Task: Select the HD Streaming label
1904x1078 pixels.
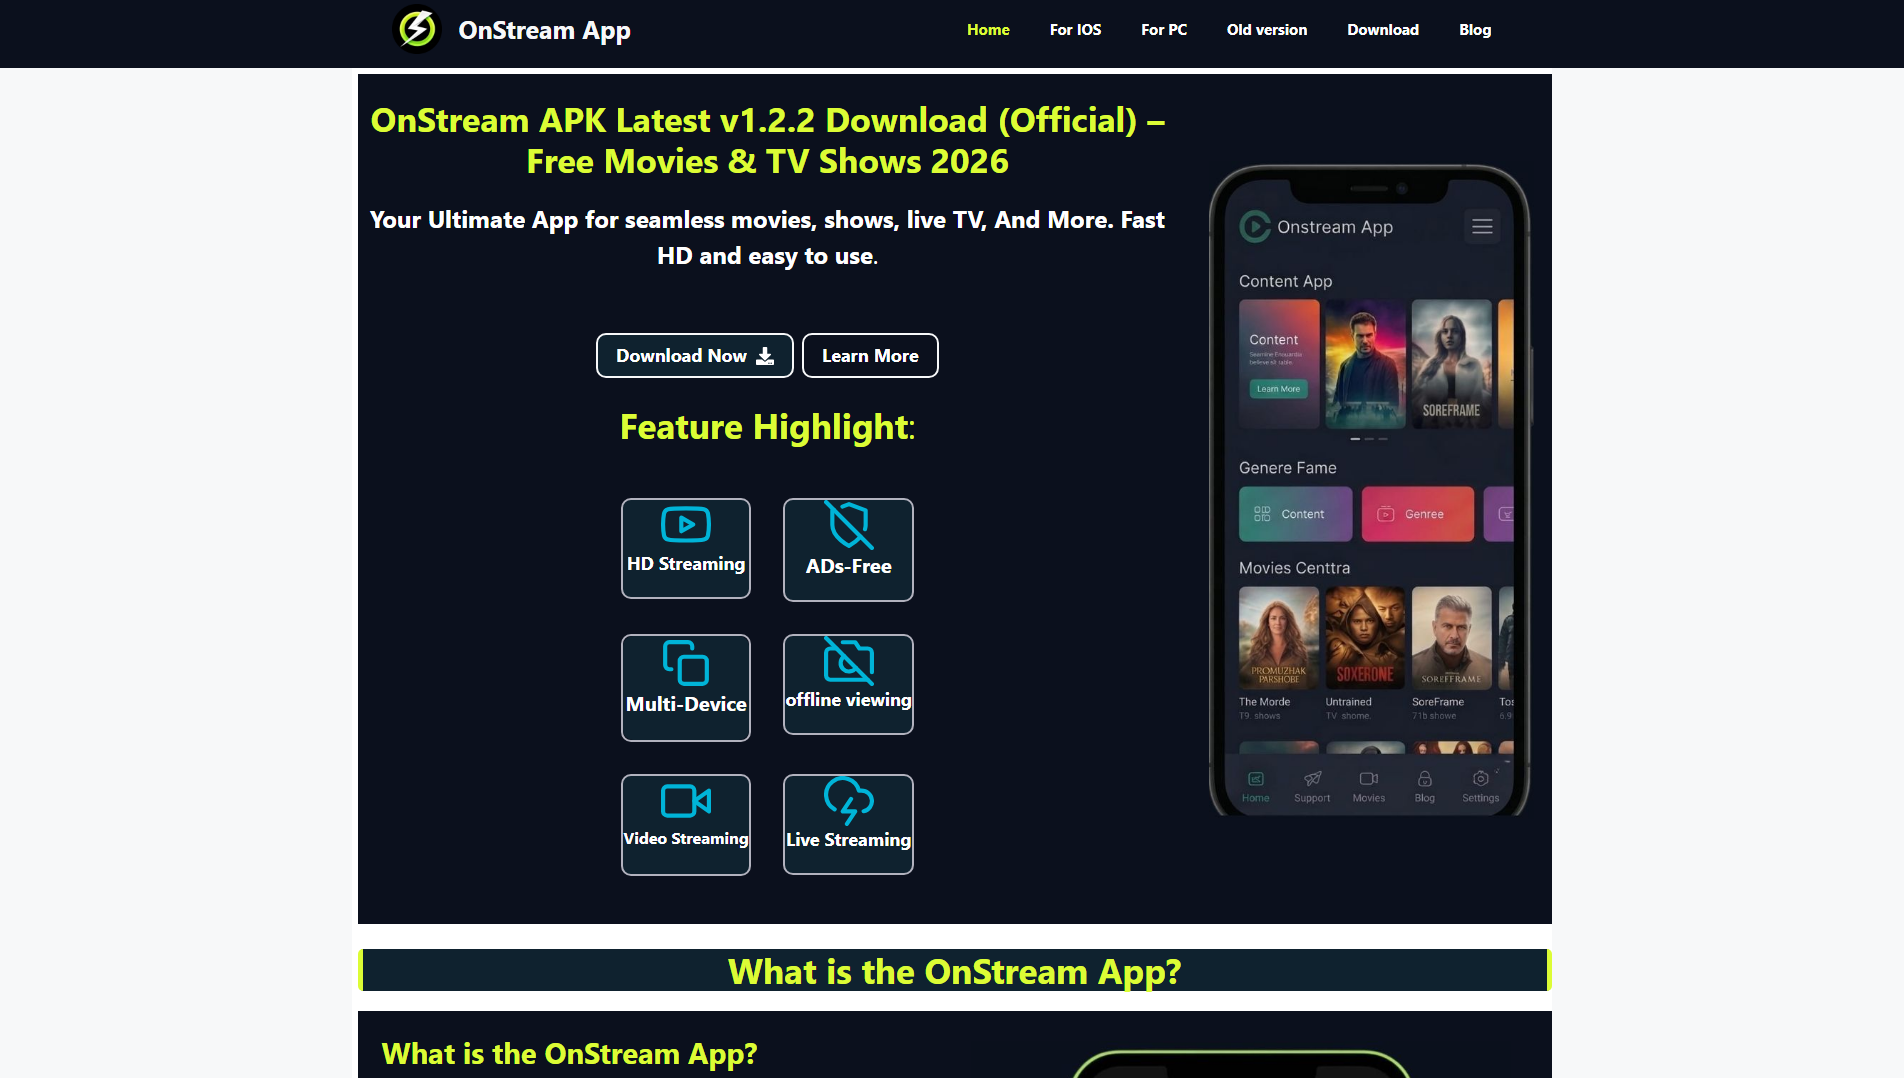Action: (x=686, y=564)
